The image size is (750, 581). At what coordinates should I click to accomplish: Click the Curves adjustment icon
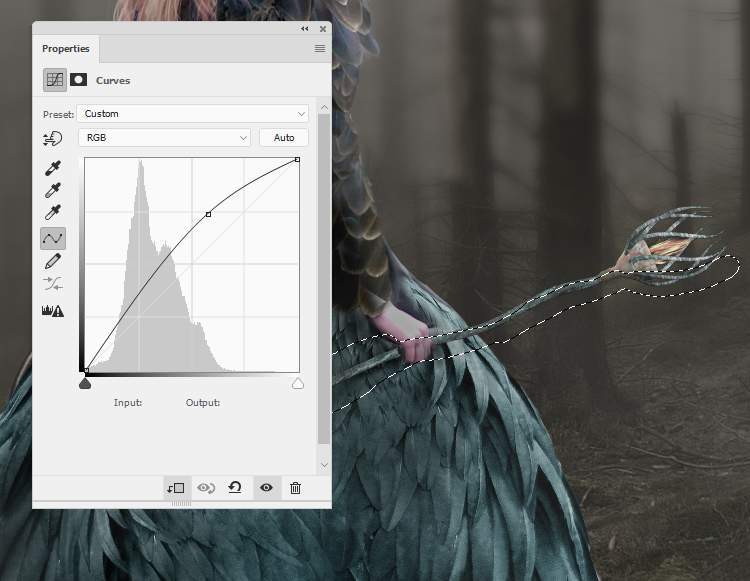(55, 80)
